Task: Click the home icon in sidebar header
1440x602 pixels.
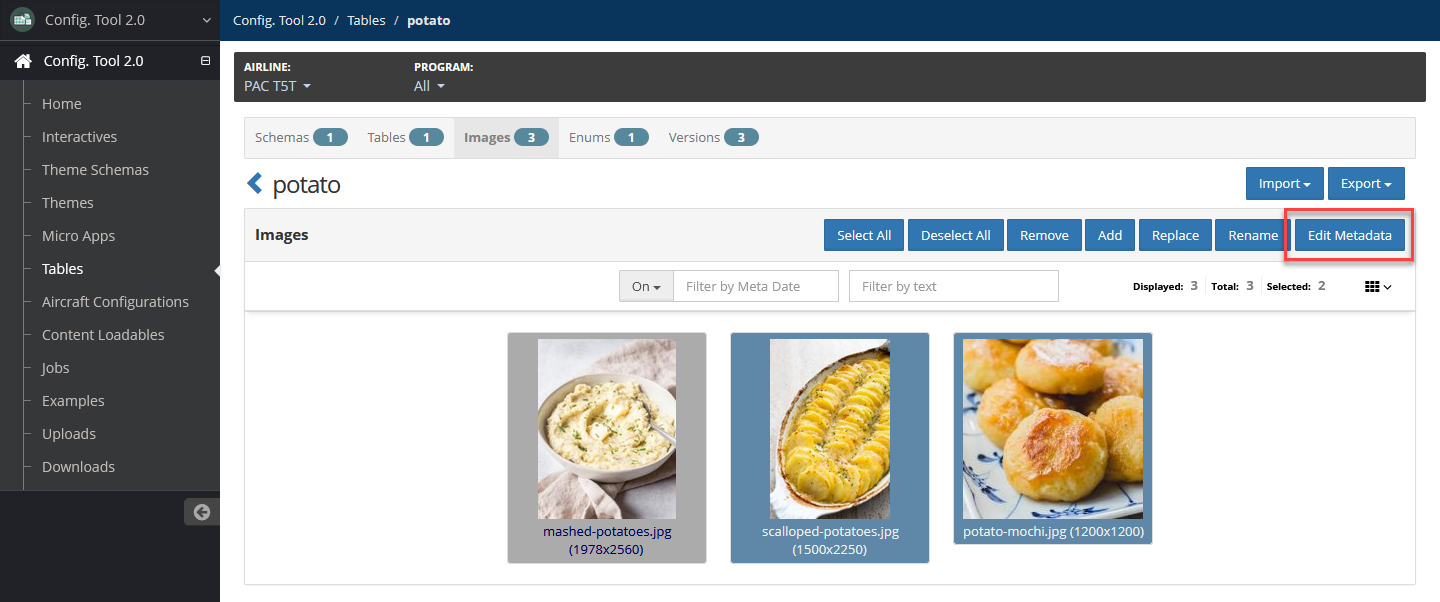Action: [23, 61]
